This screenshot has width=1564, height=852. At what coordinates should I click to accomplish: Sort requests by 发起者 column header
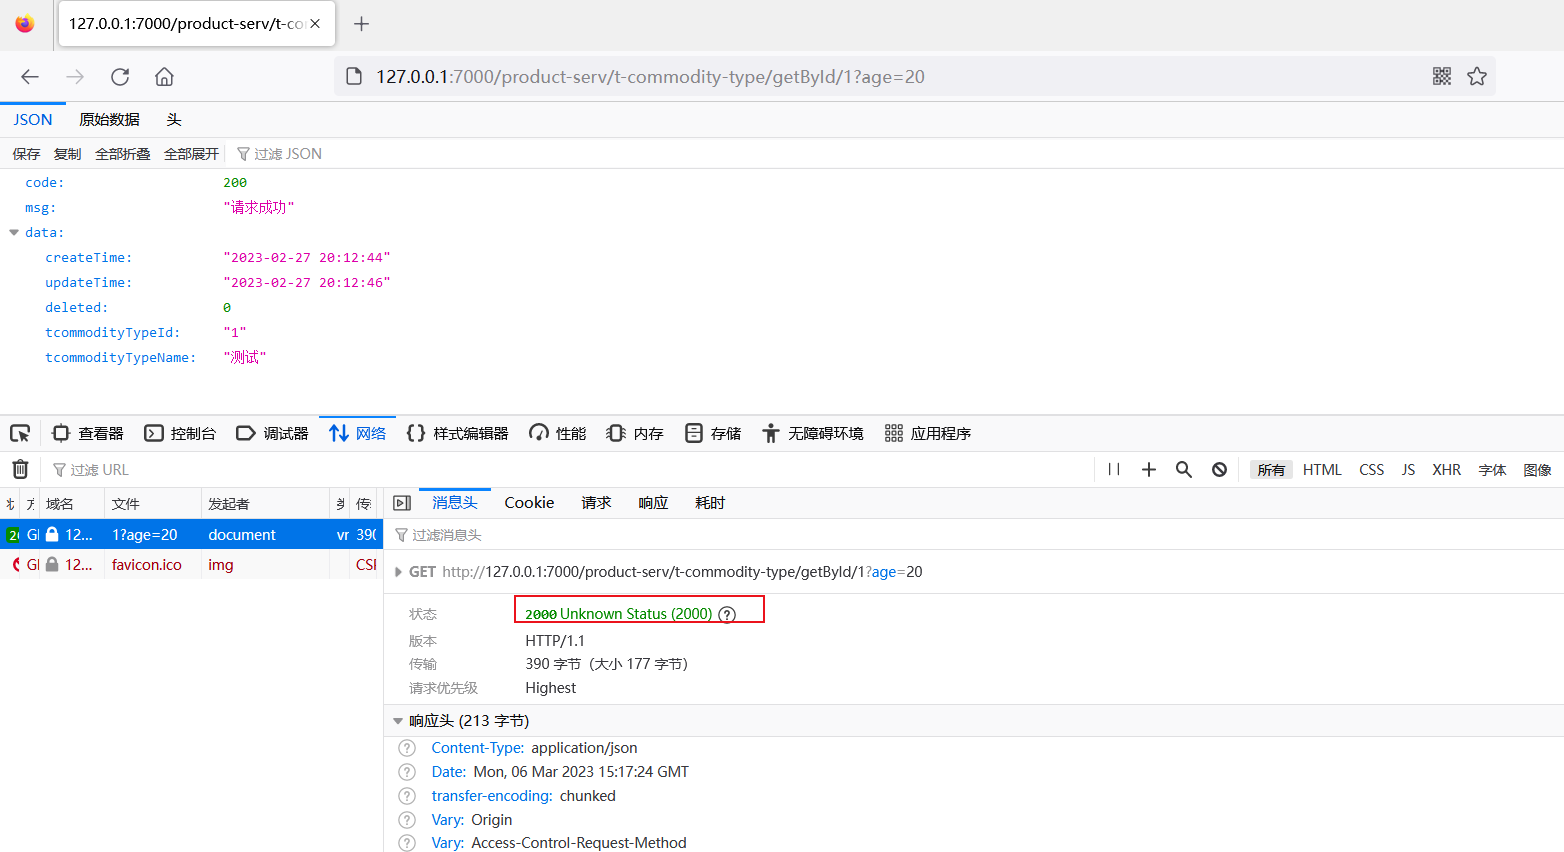(x=264, y=504)
